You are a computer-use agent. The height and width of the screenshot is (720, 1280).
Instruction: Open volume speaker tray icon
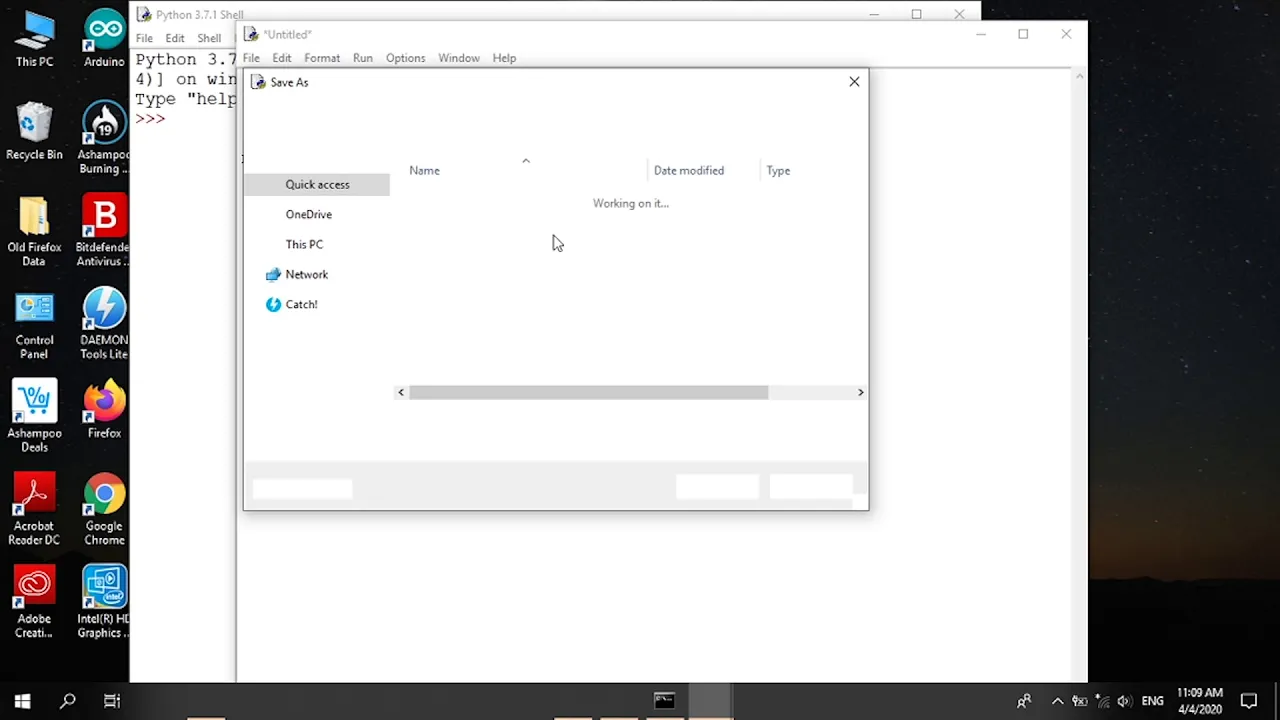click(1124, 701)
